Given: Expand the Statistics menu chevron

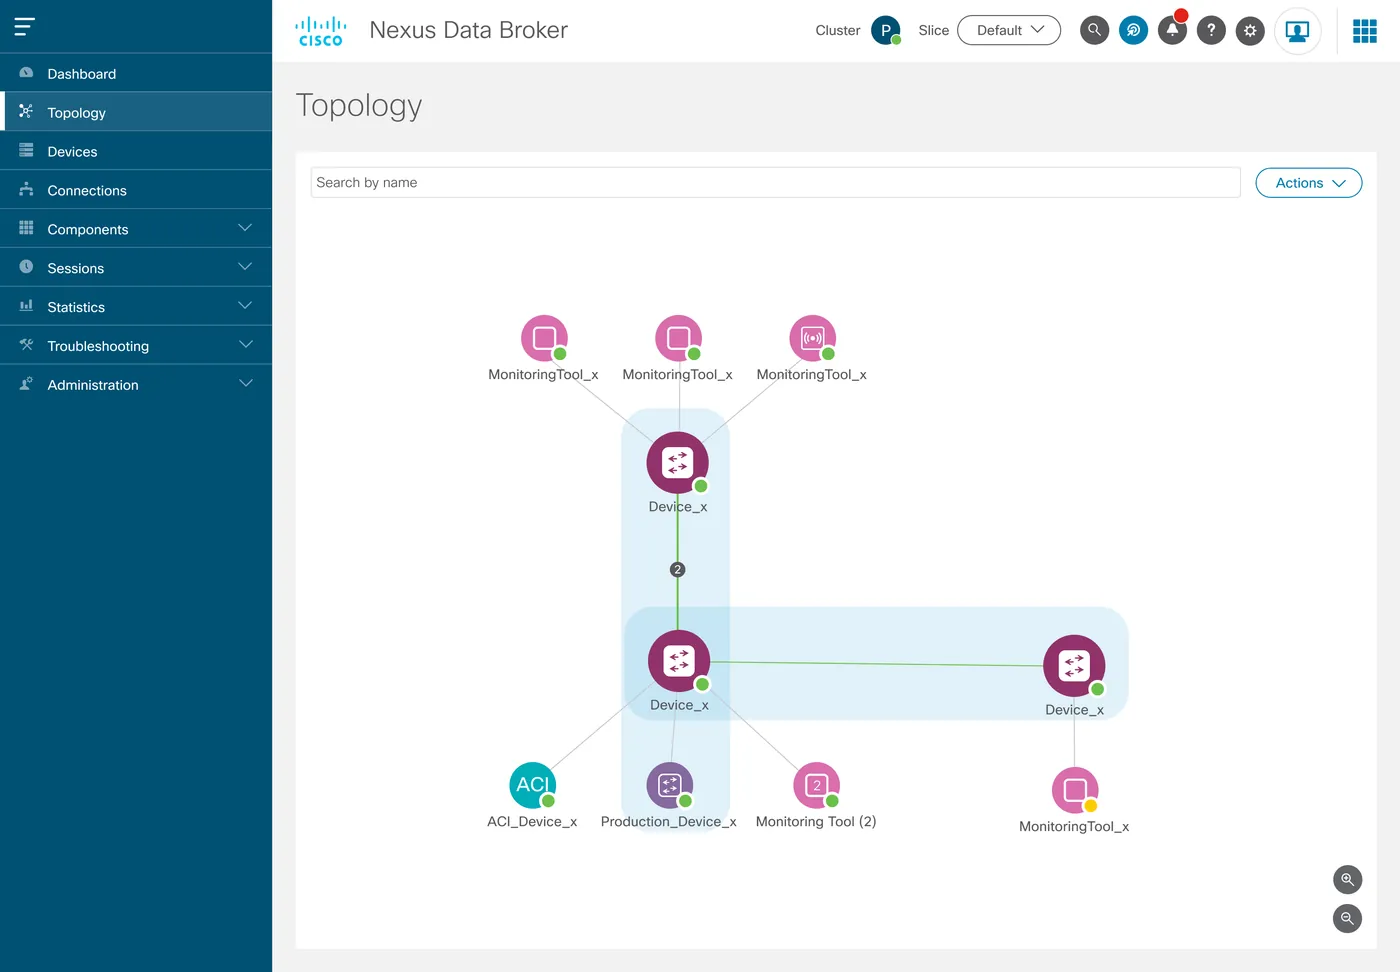Looking at the screenshot, I should coord(245,307).
